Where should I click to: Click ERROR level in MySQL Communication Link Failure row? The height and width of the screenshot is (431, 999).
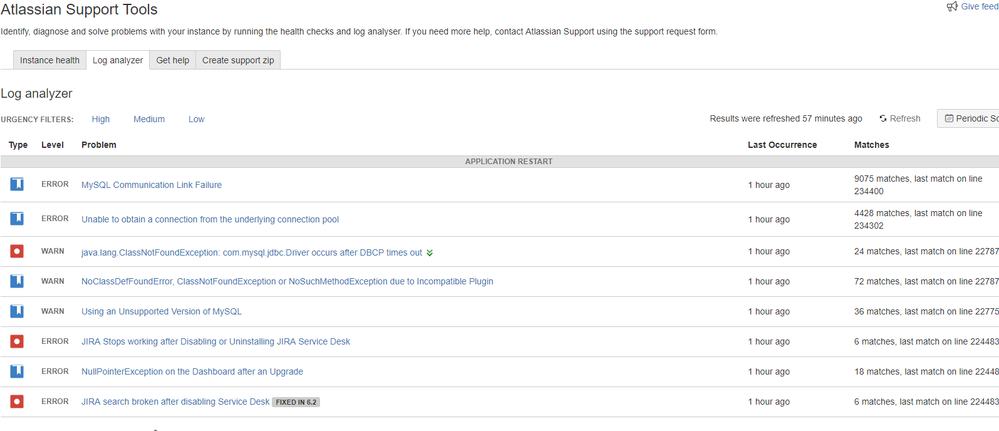click(x=55, y=184)
